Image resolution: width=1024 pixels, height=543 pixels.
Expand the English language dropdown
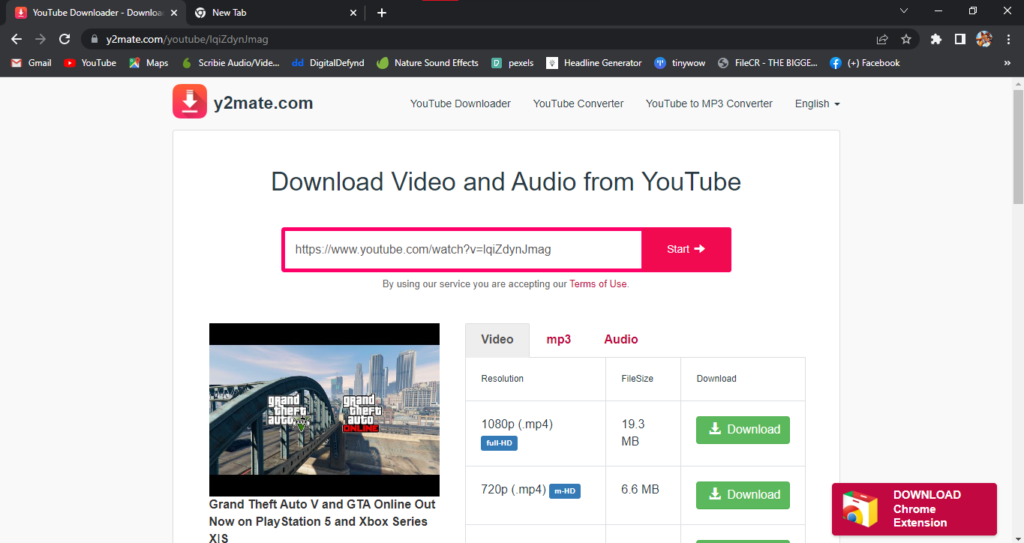pos(817,104)
